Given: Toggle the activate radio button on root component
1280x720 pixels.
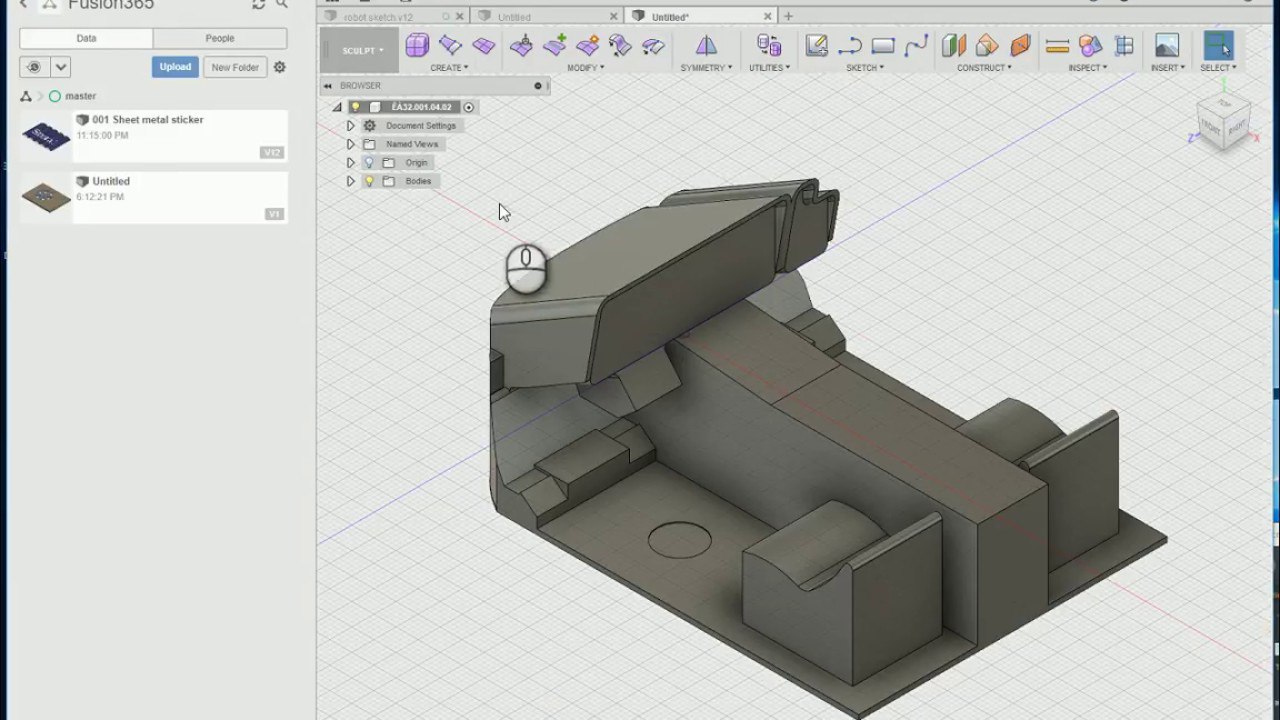Looking at the screenshot, I should 468,107.
